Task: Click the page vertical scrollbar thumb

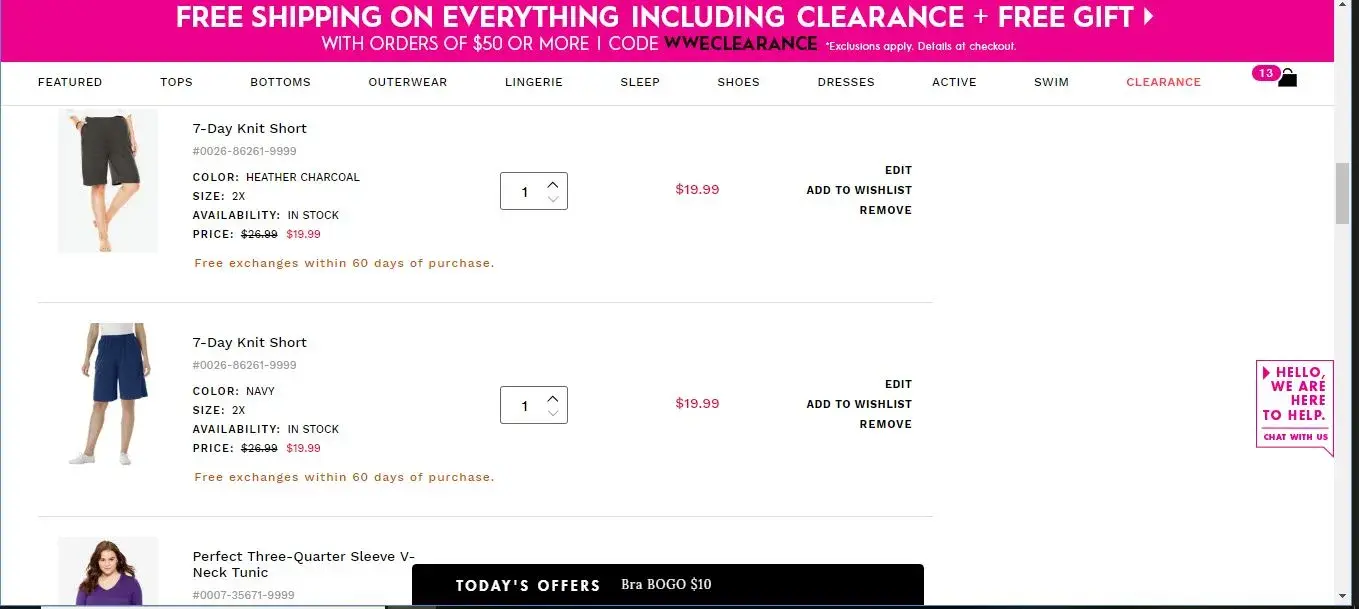Action: (x=1343, y=193)
